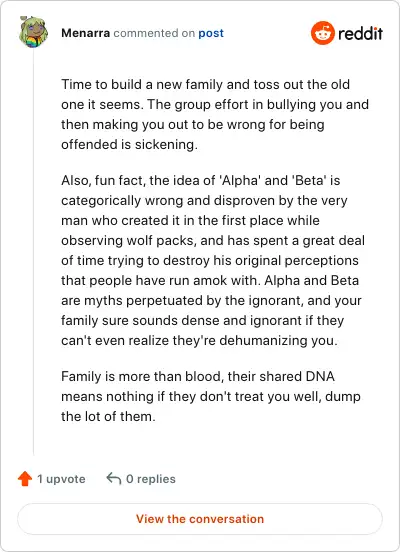Click the line beginning "Also, fun fact"

pos(201,180)
